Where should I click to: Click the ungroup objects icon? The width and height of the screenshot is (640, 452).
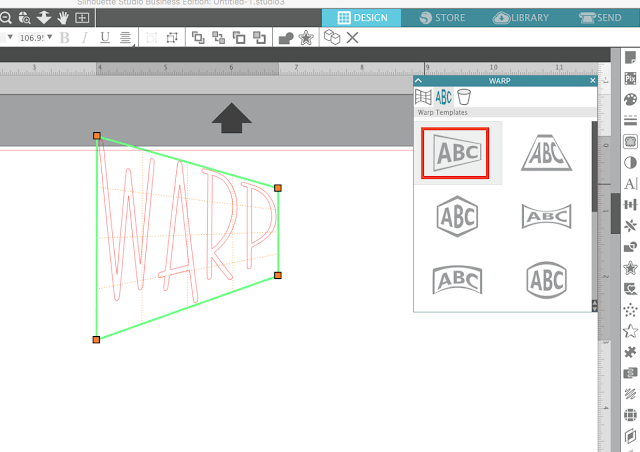pyautogui.click(x=172, y=38)
